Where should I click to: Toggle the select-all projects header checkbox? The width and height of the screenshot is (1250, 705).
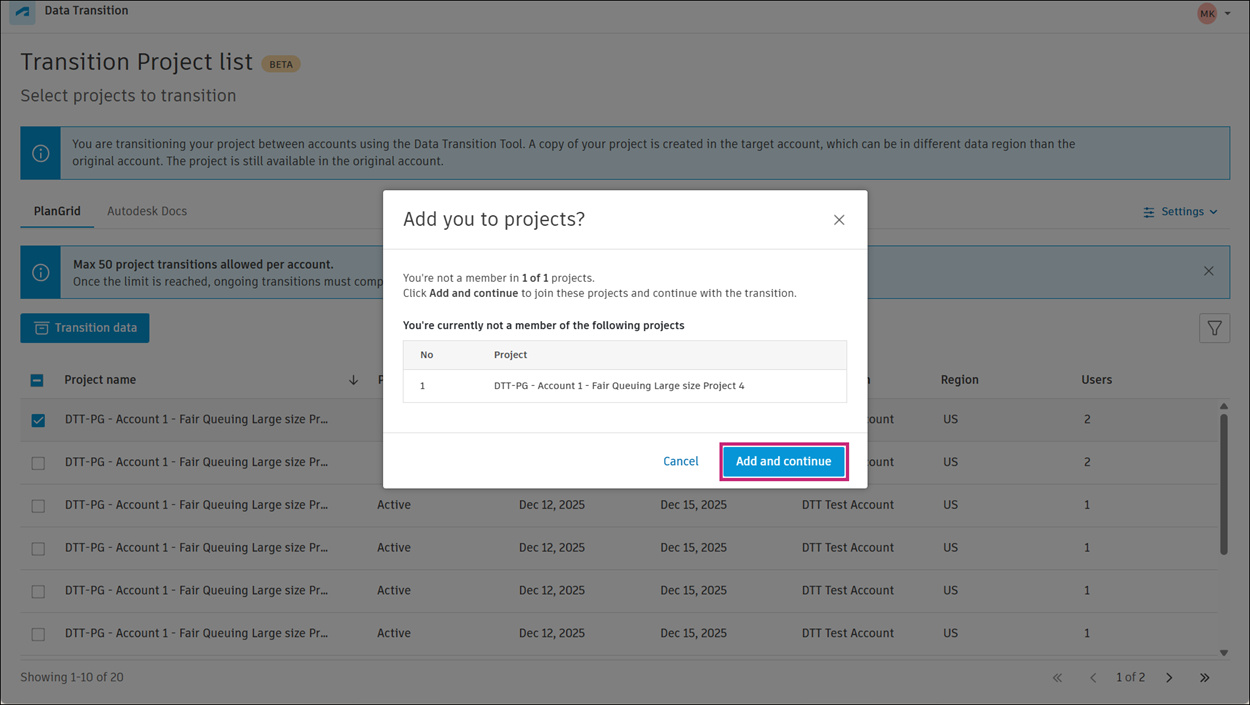click(x=37, y=380)
